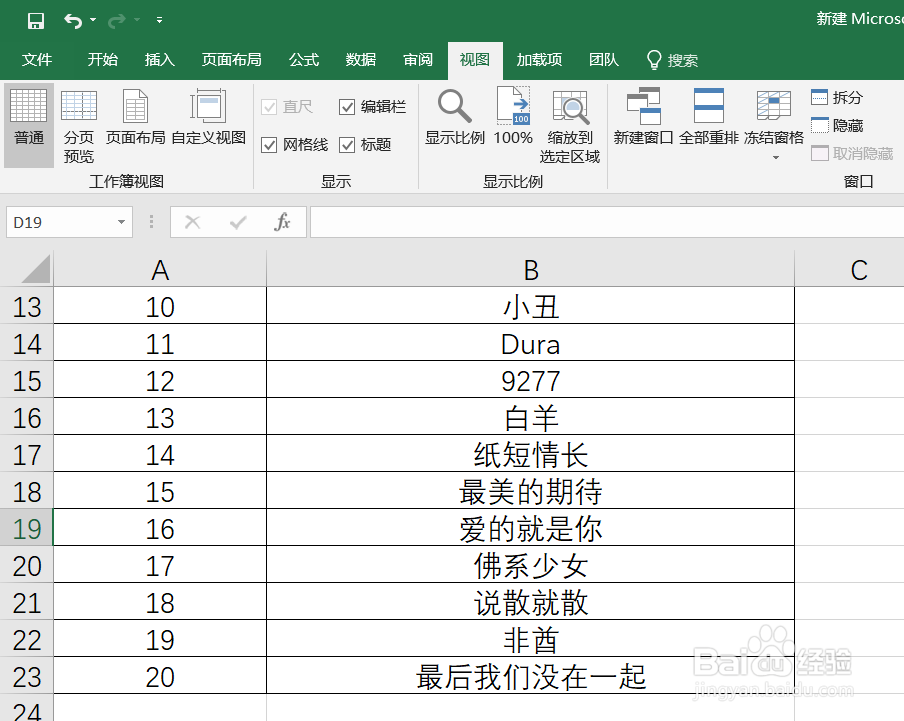Switch to the 加载项 ribbon tab
The height and width of the screenshot is (721, 904).
click(539, 60)
